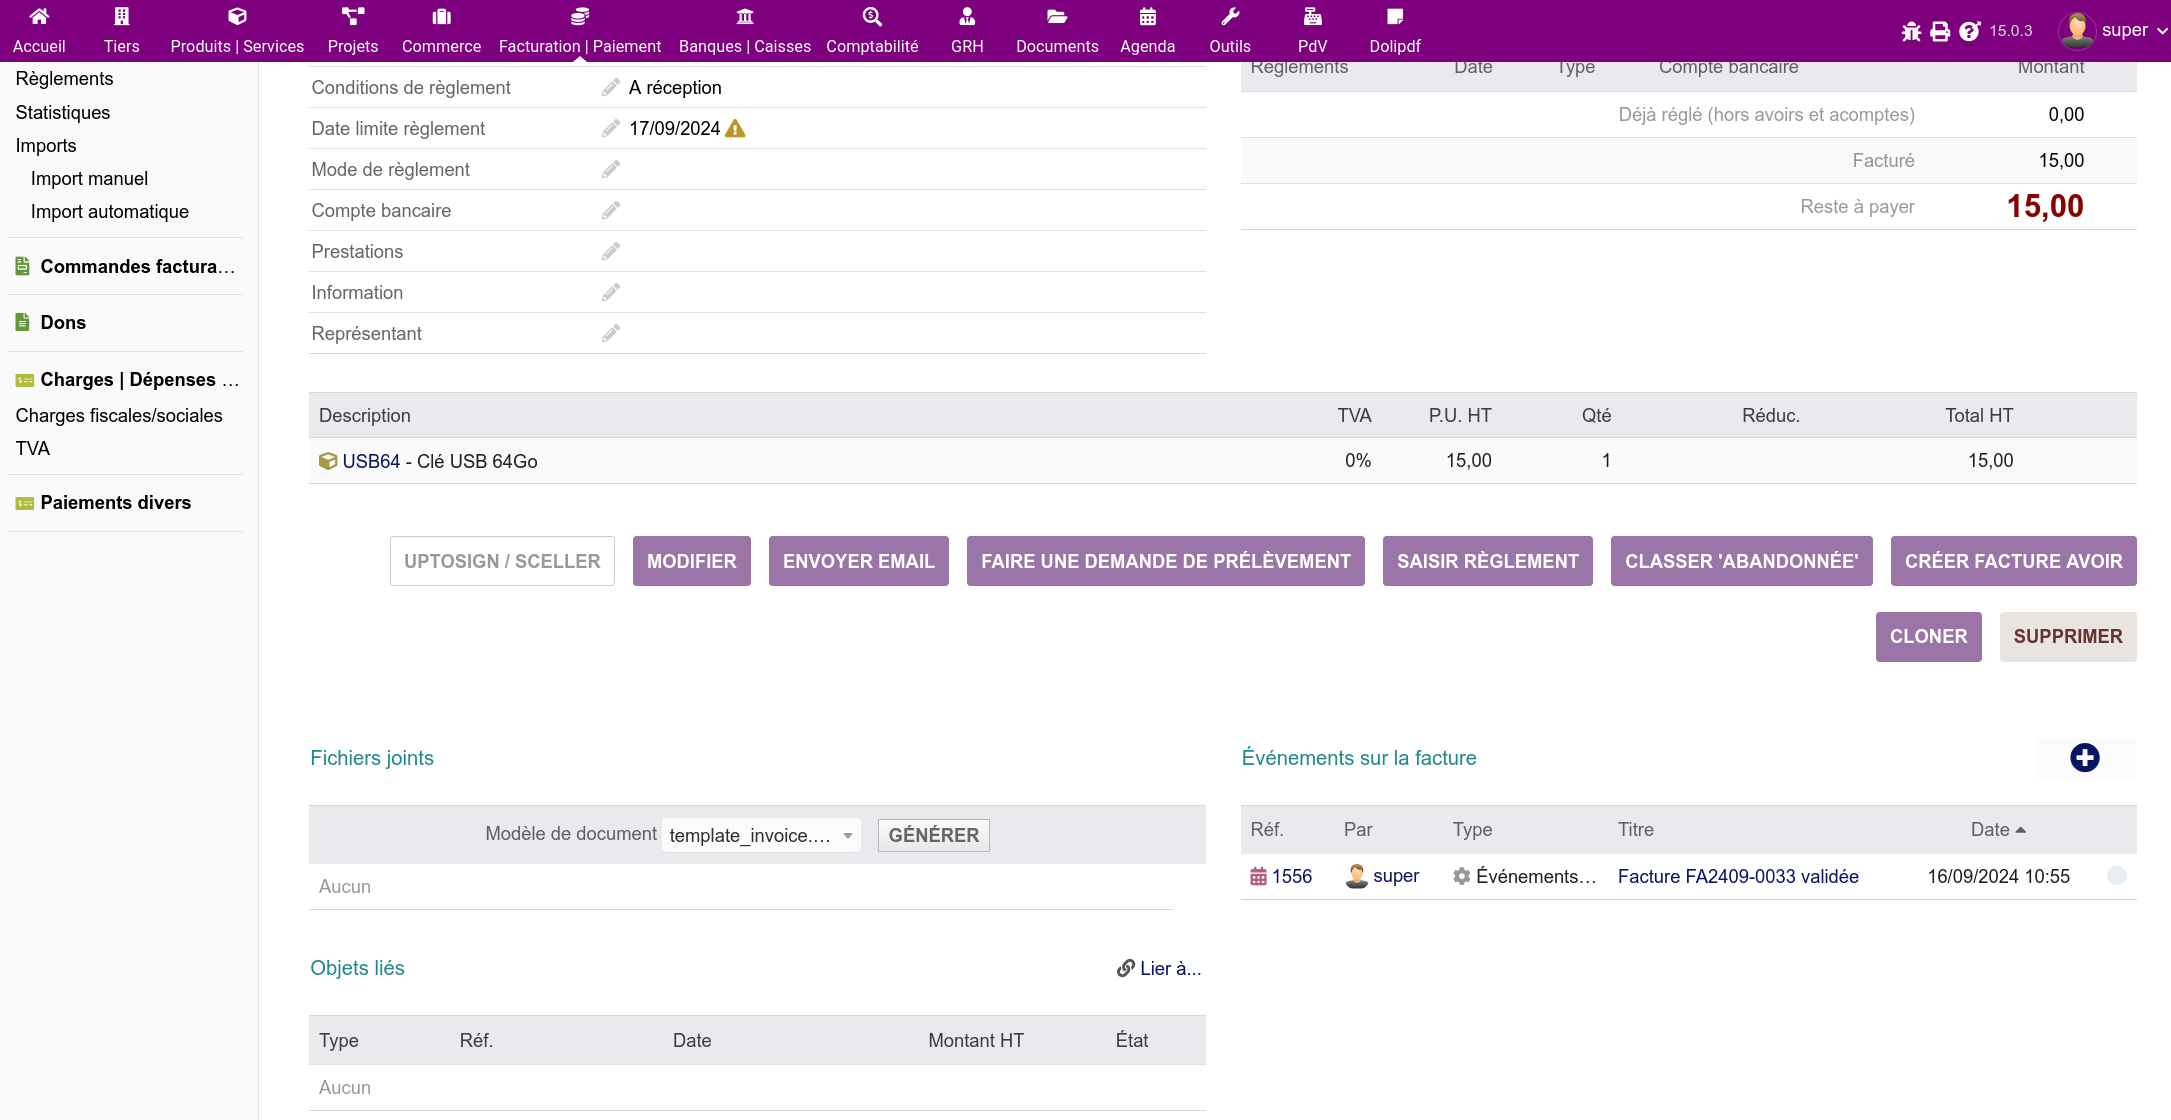Go to Comptabilité in top menu
Viewport: 2171px width, 1120px height.
(871, 30)
